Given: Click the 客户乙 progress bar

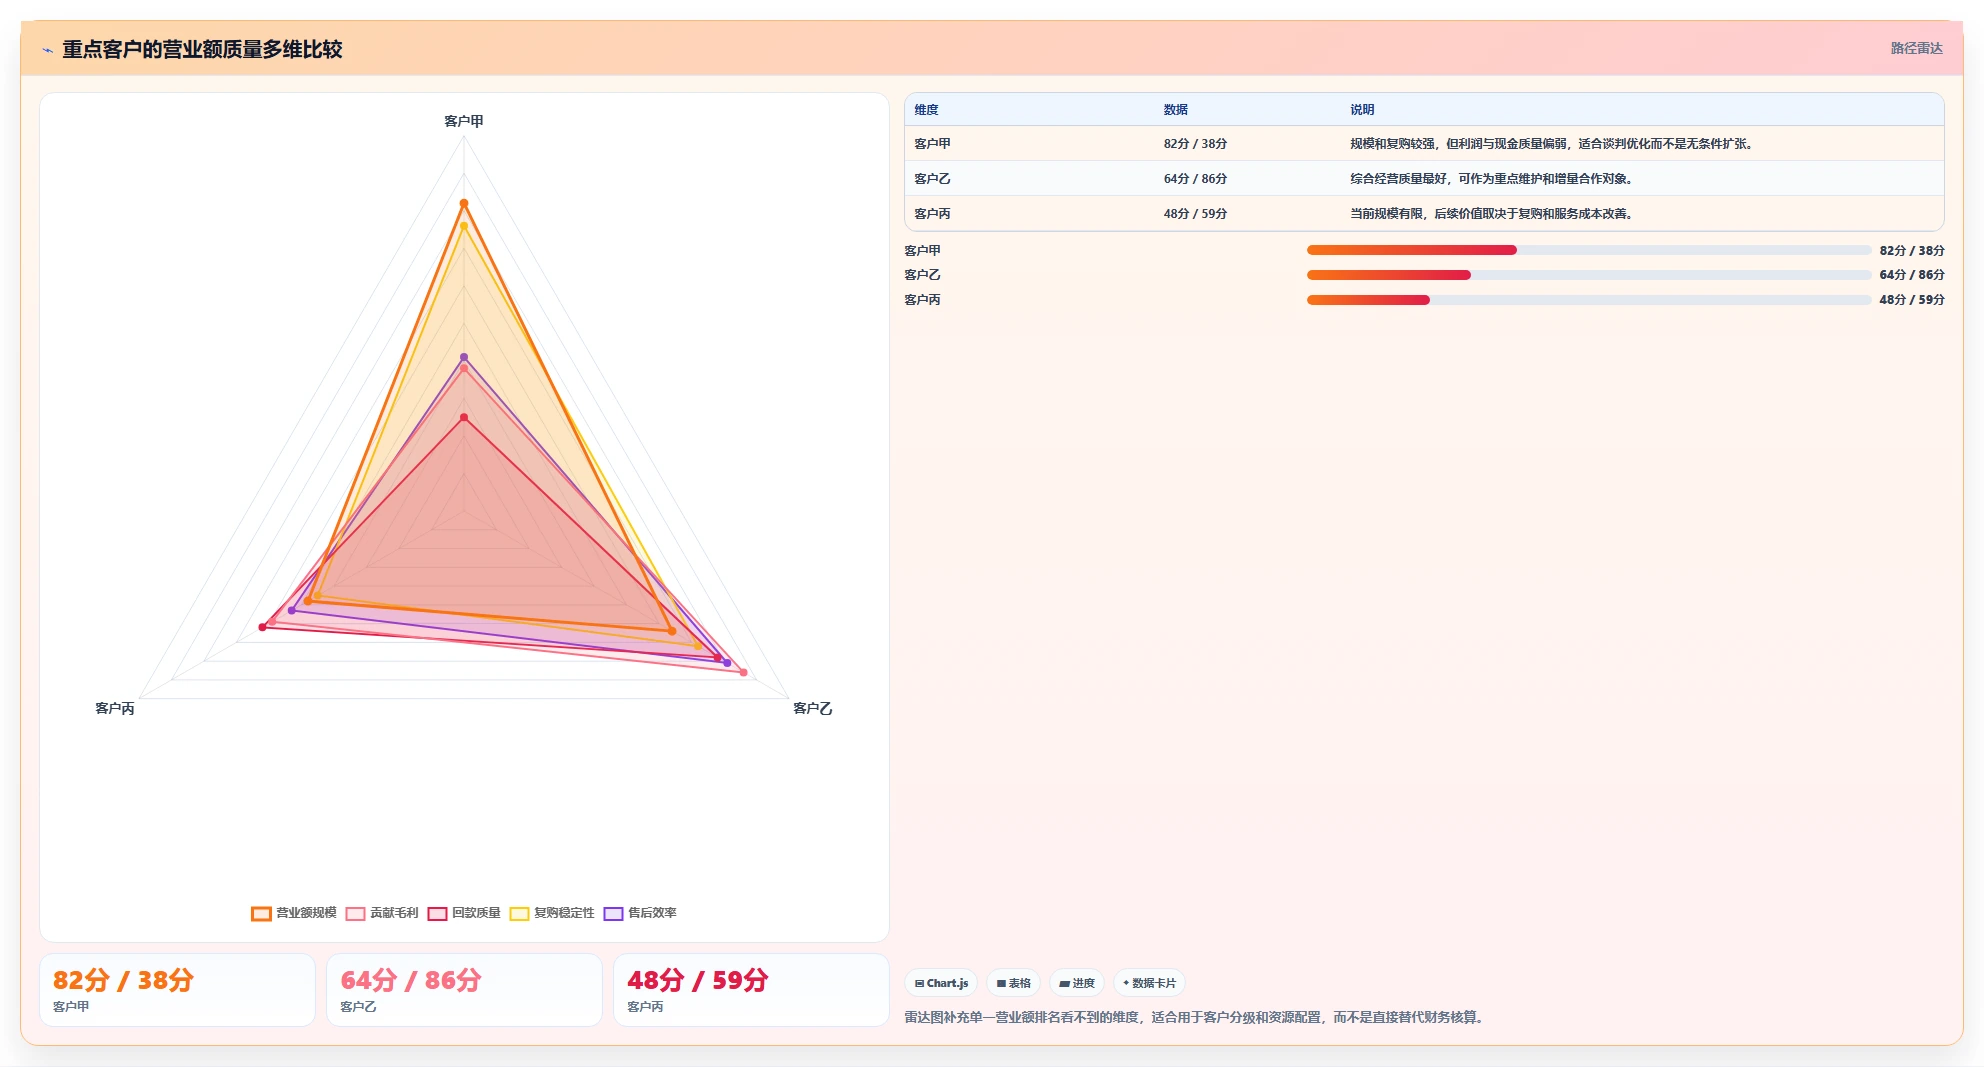Looking at the screenshot, I should pyautogui.click(x=1588, y=275).
